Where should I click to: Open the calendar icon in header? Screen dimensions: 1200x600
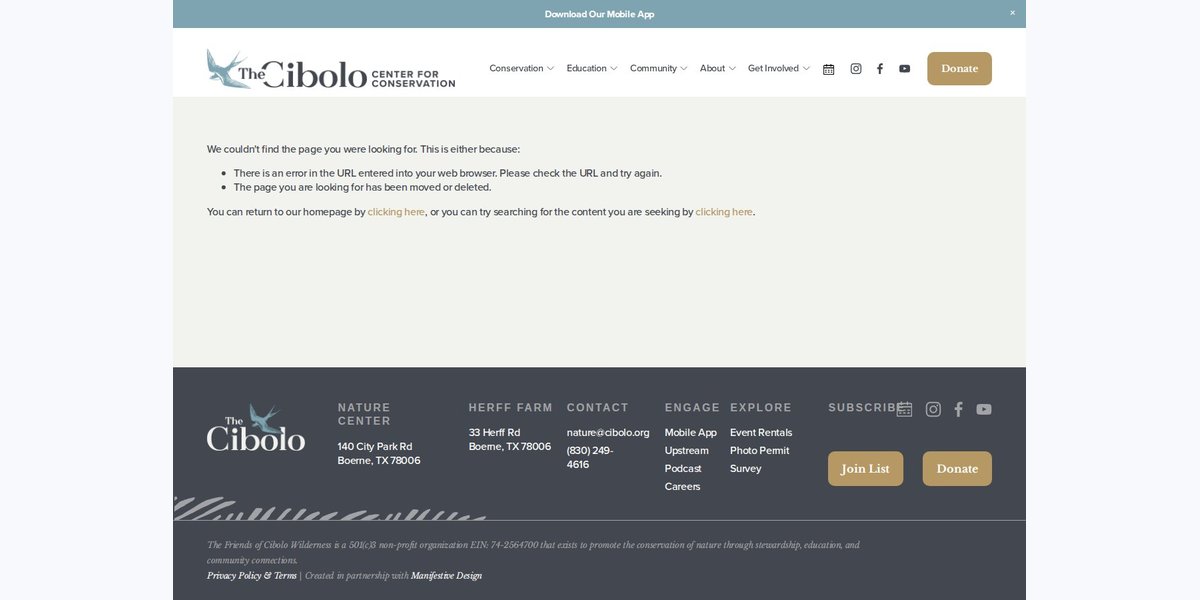(828, 69)
